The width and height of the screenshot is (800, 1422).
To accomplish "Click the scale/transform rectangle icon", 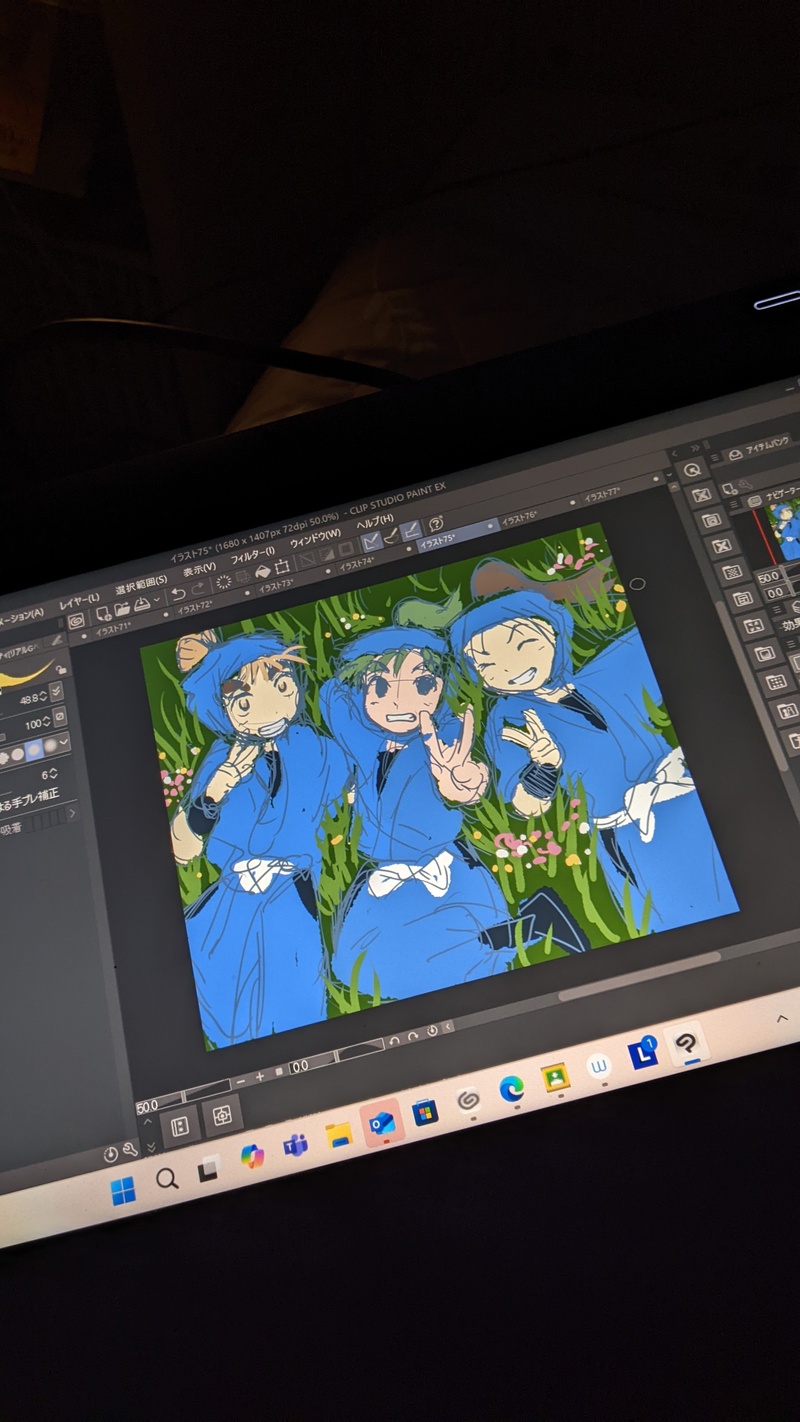I will 282,566.
